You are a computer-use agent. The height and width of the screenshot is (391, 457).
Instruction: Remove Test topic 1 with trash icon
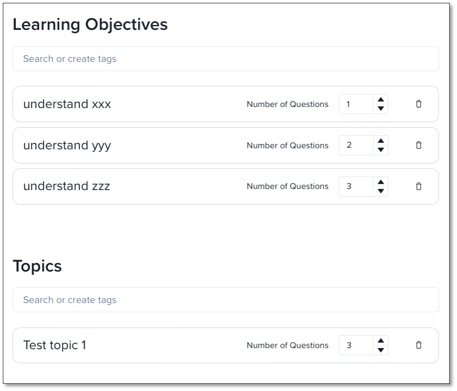pyautogui.click(x=419, y=345)
